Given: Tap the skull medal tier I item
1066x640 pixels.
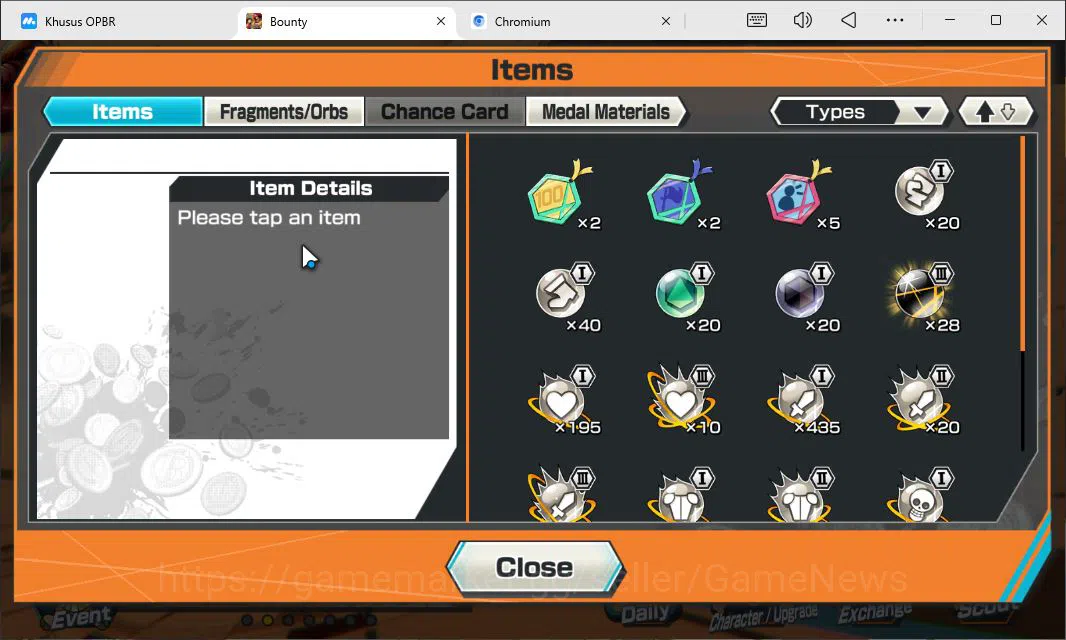Looking at the screenshot, I should coord(922,495).
